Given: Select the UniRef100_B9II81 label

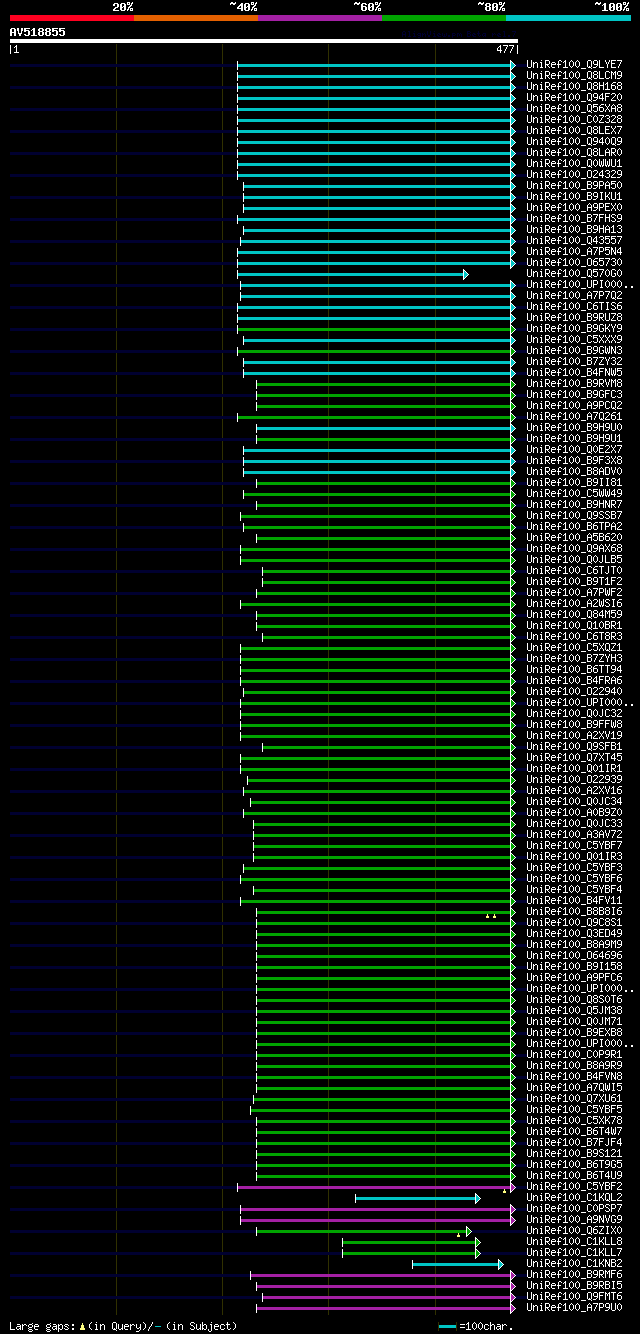Looking at the screenshot, I should pos(574,483).
